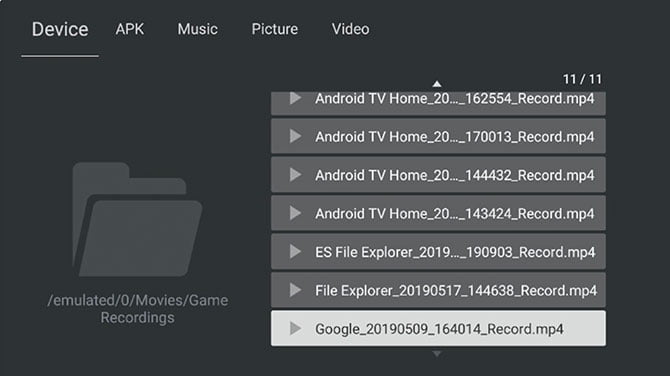
Task: Select Google_20190509_164014_Record.mp4
Action: pyautogui.click(x=438, y=329)
